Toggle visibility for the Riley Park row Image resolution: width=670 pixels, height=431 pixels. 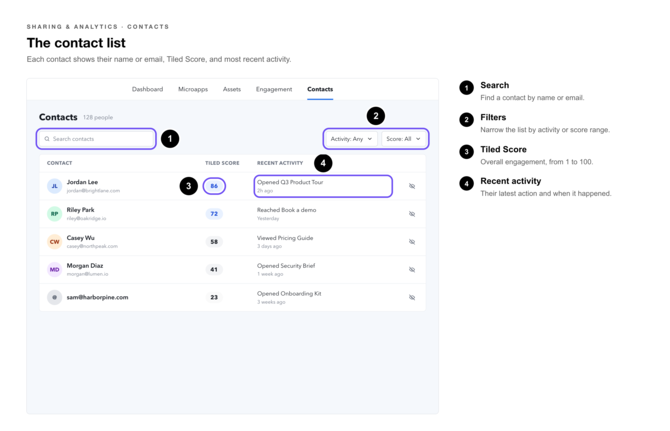tap(412, 214)
